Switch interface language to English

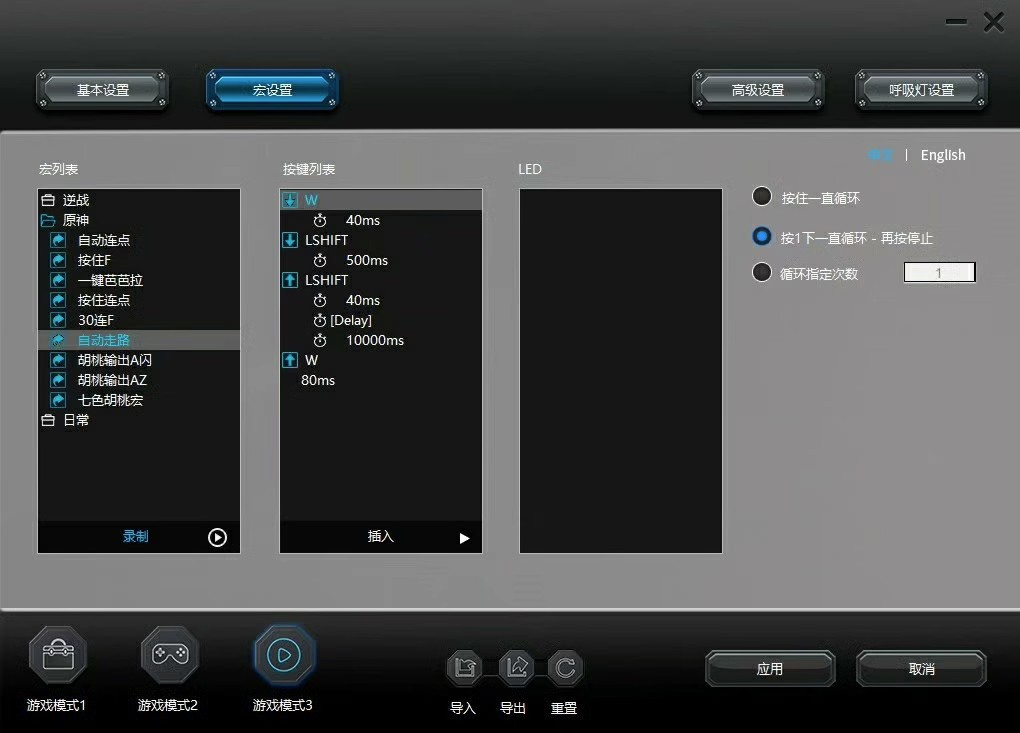tap(941, 155)
